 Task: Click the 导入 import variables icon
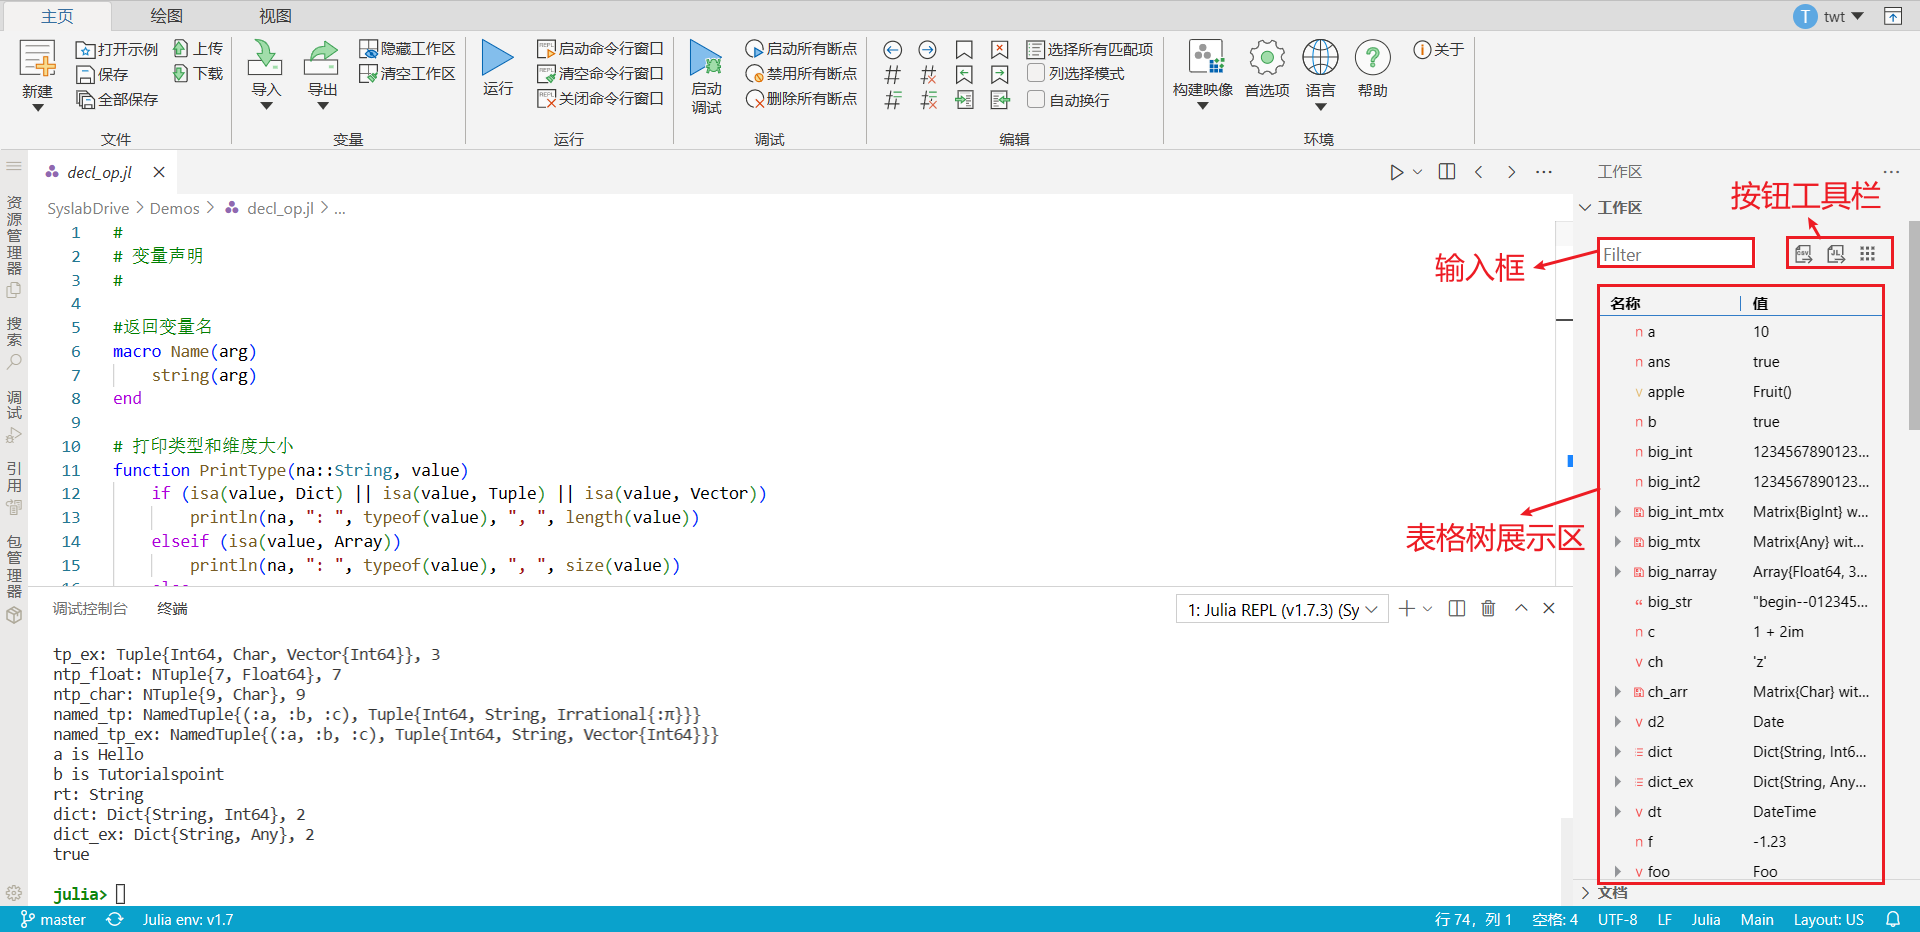265,58
